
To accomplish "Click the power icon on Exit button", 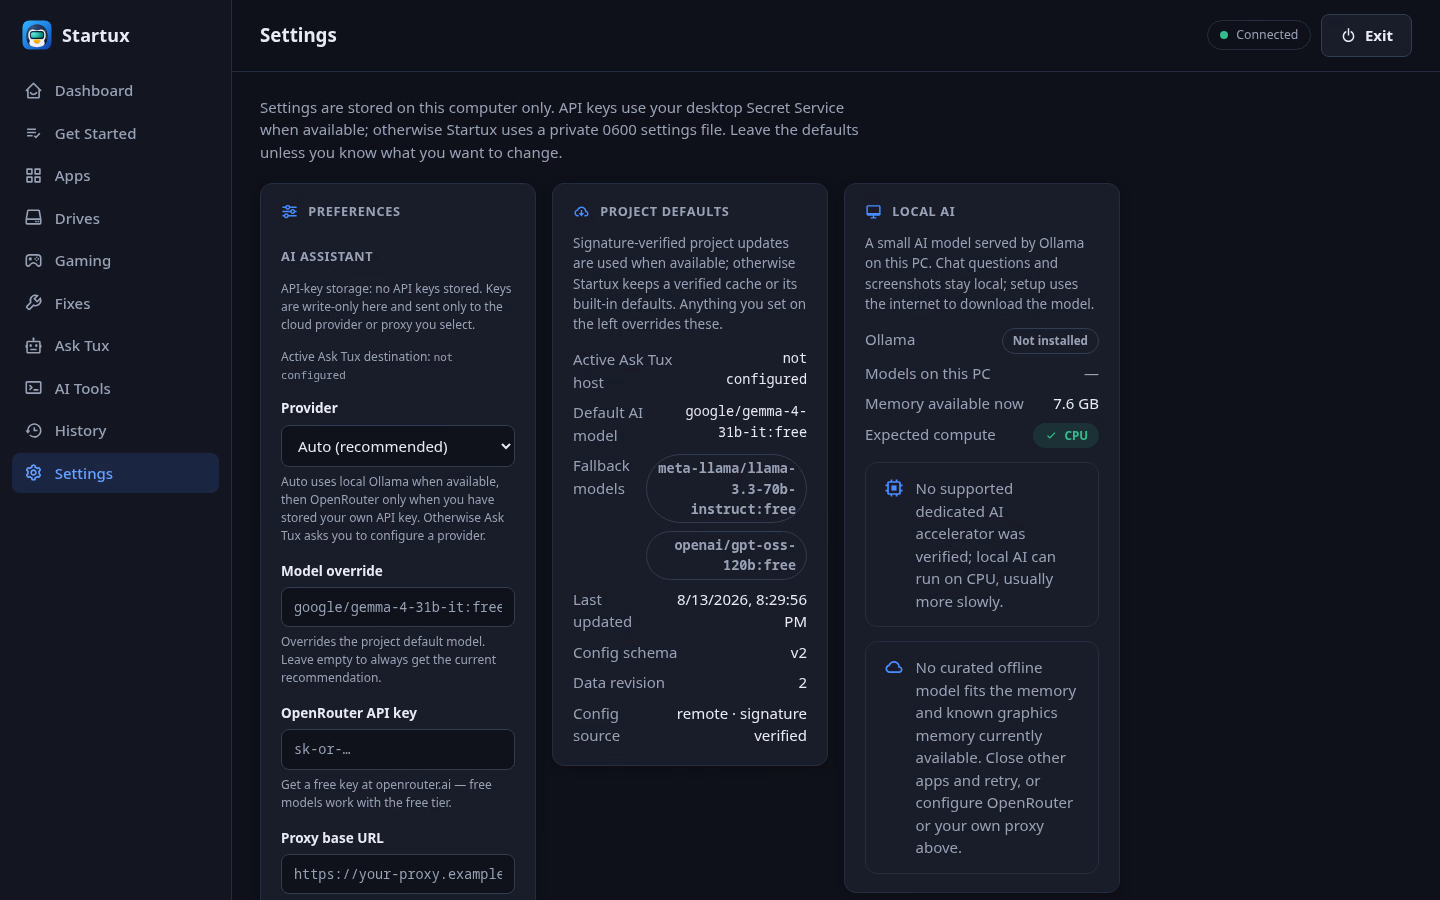I will pos(1348,36).
